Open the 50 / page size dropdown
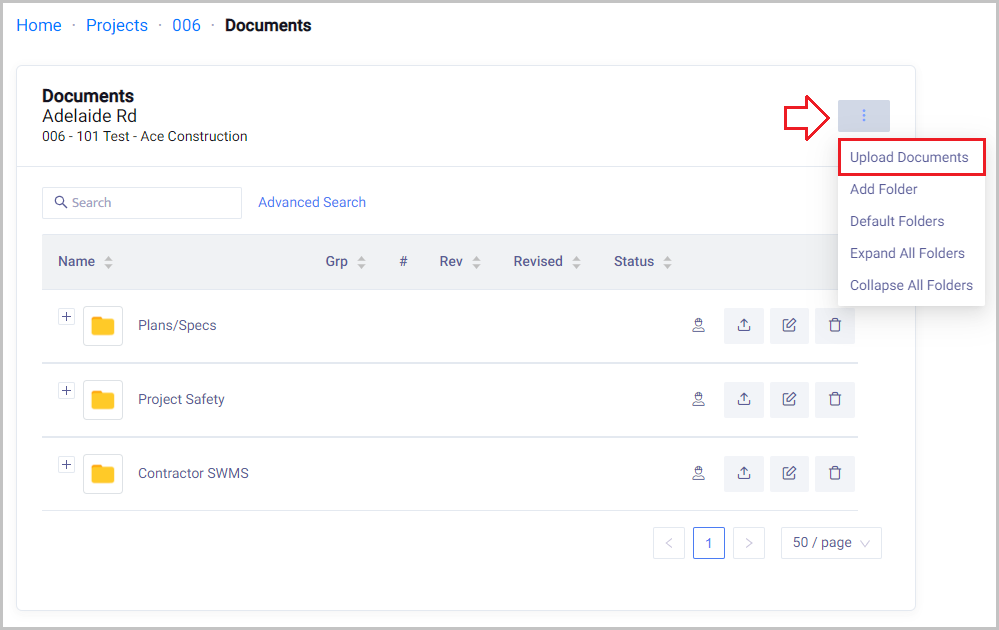This screenshot has width=999, height=630. [830, 542]
